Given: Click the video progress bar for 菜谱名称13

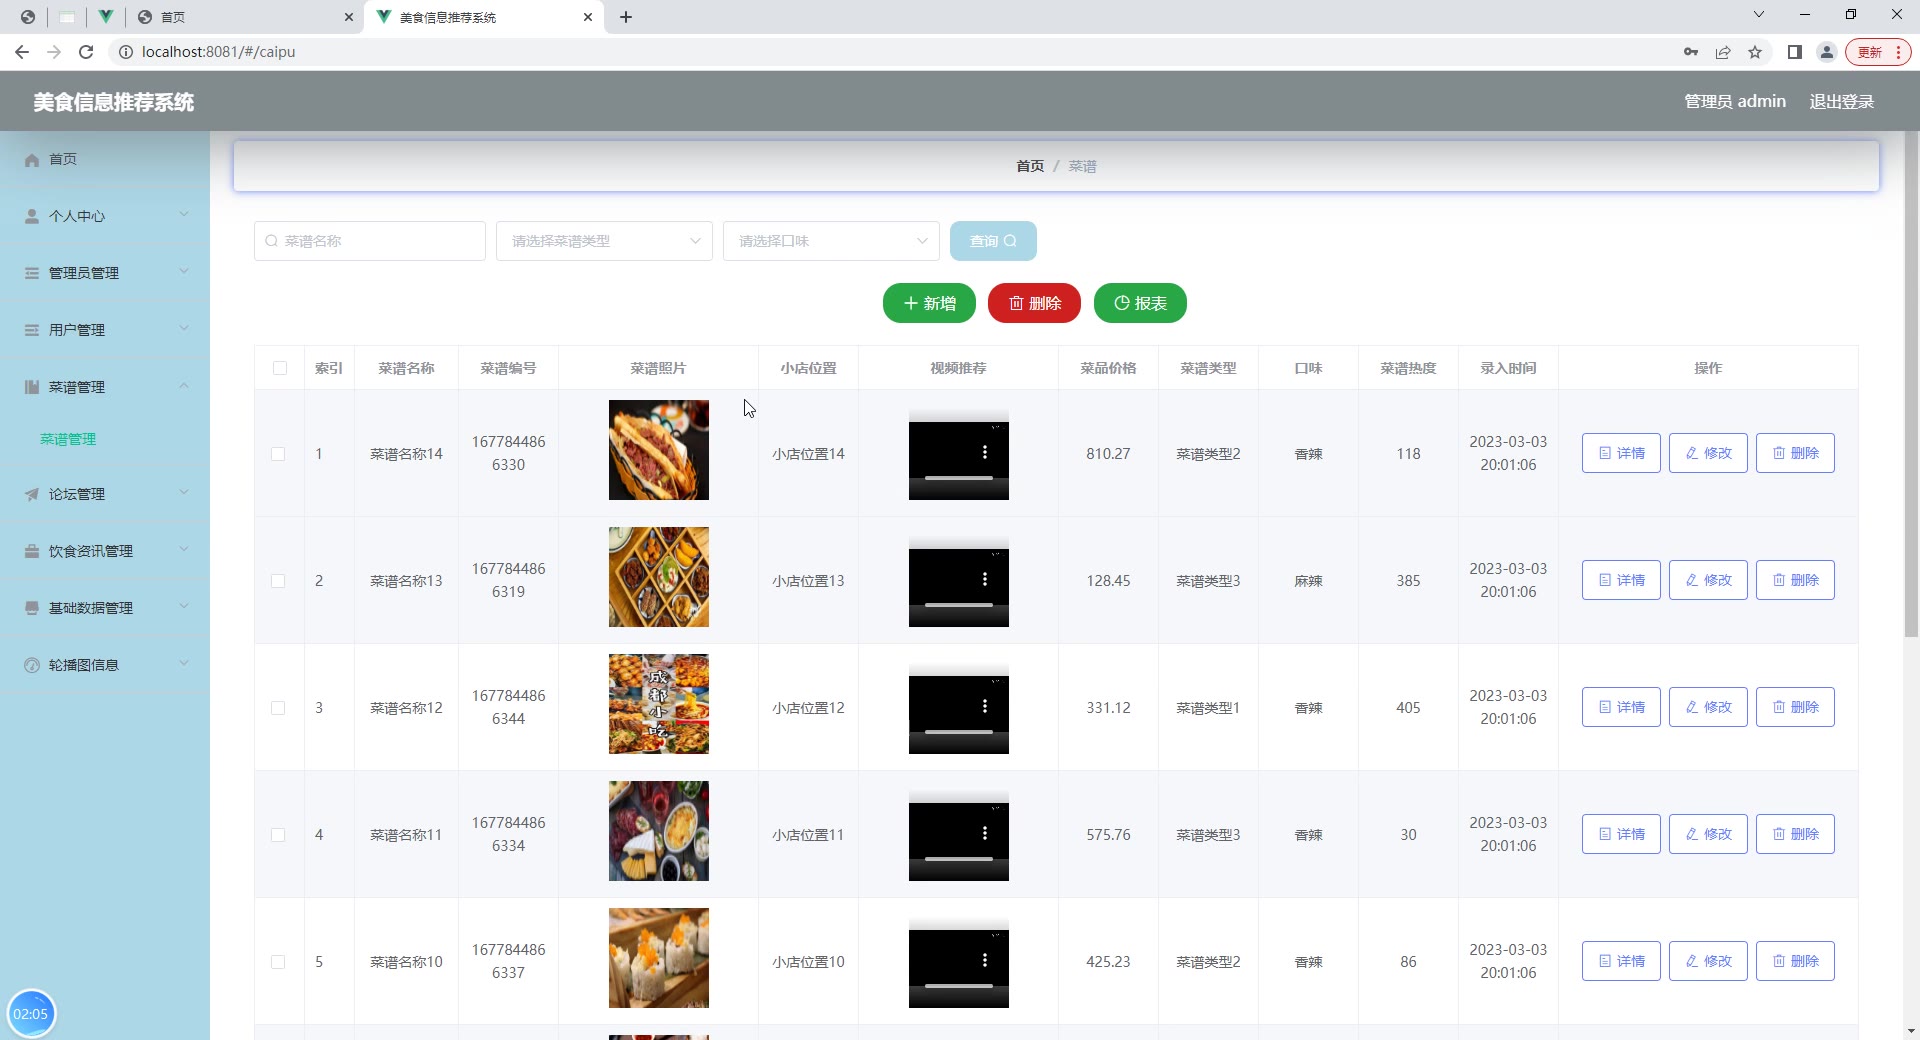Looking at the screenshot, I should [x=958, y=605].
